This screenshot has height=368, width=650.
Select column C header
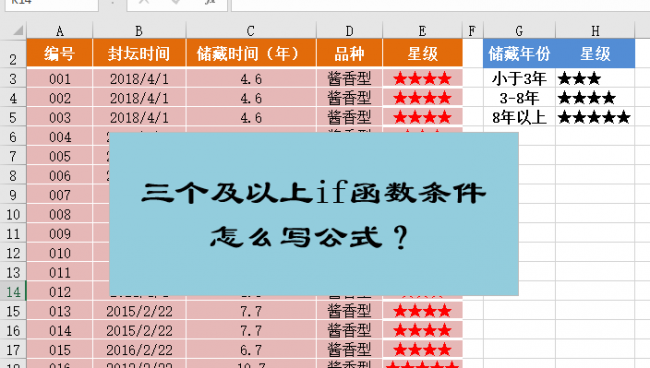251,31
